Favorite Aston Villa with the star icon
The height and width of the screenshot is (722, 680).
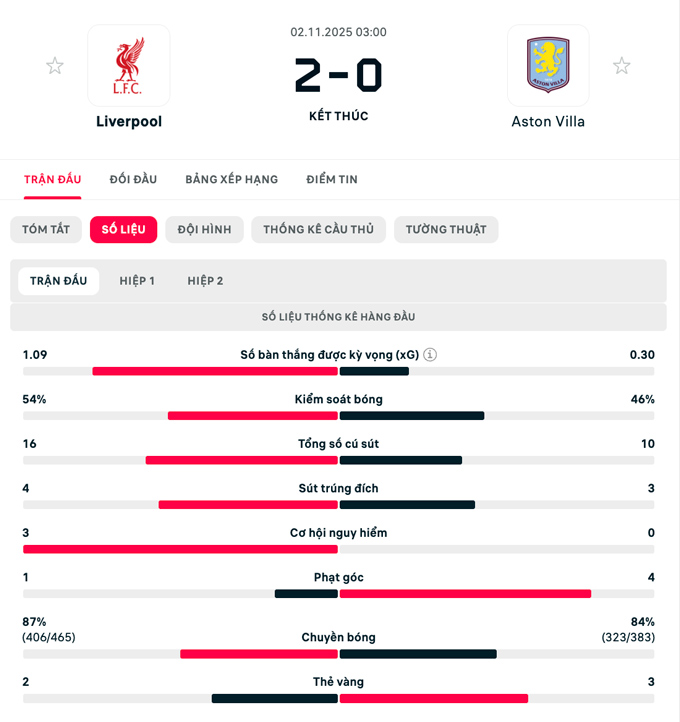(x=622, y=66)
